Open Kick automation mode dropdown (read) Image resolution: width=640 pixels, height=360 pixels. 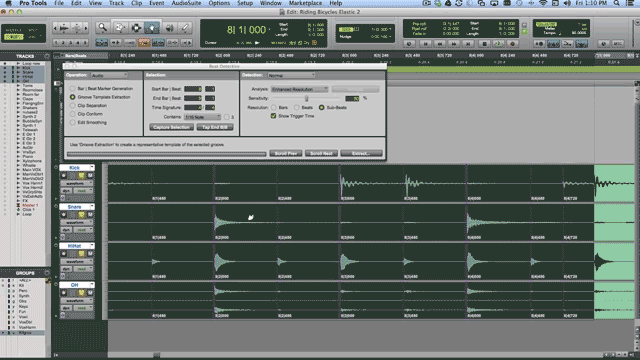pyautogui.click(x=83, y=191)
